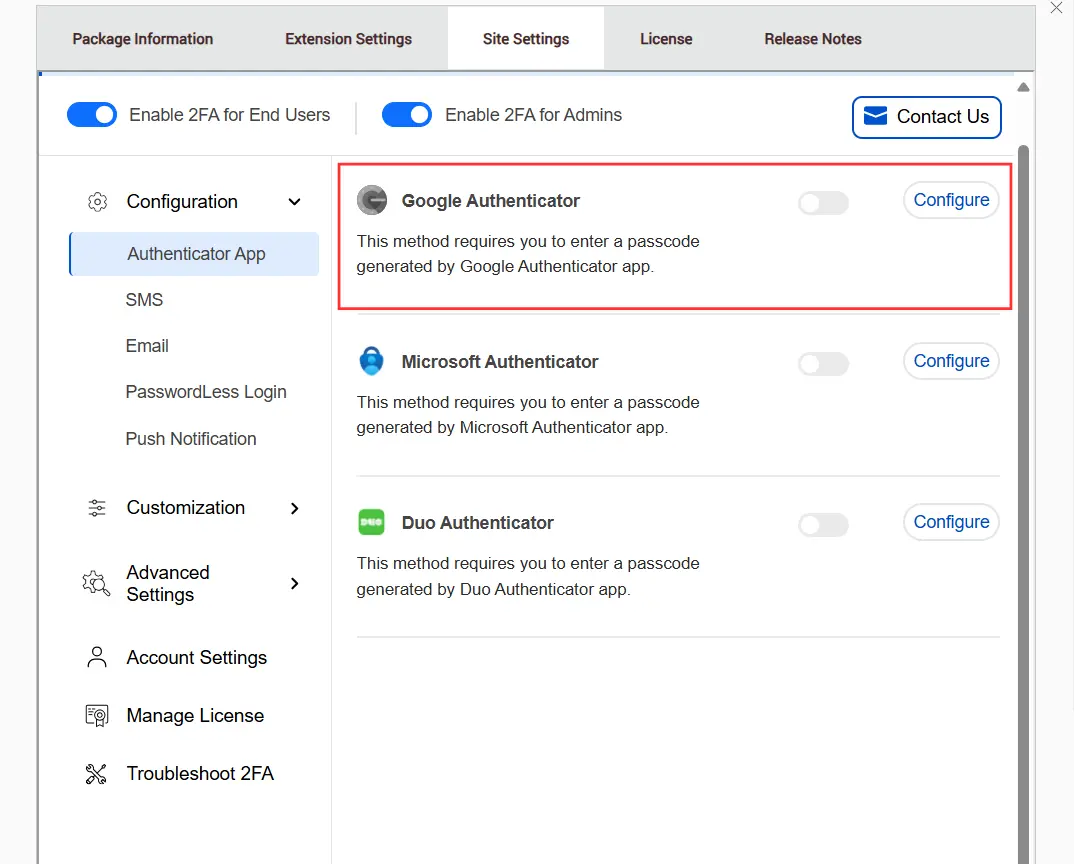Select PasswordLess Login in the sidebar
This screenshot has width=1074, height=864.
206,392
